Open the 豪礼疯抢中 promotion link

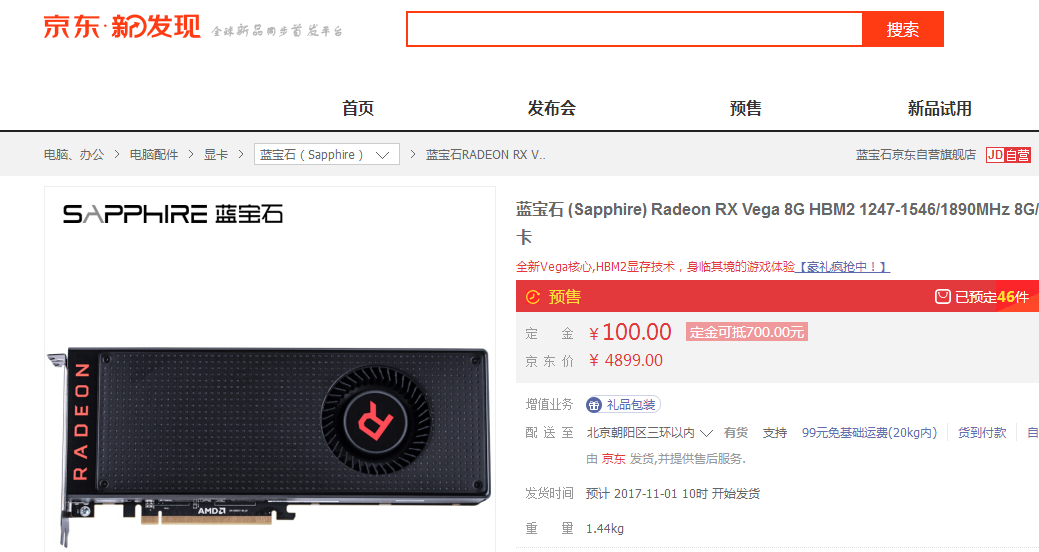[842, 266]
